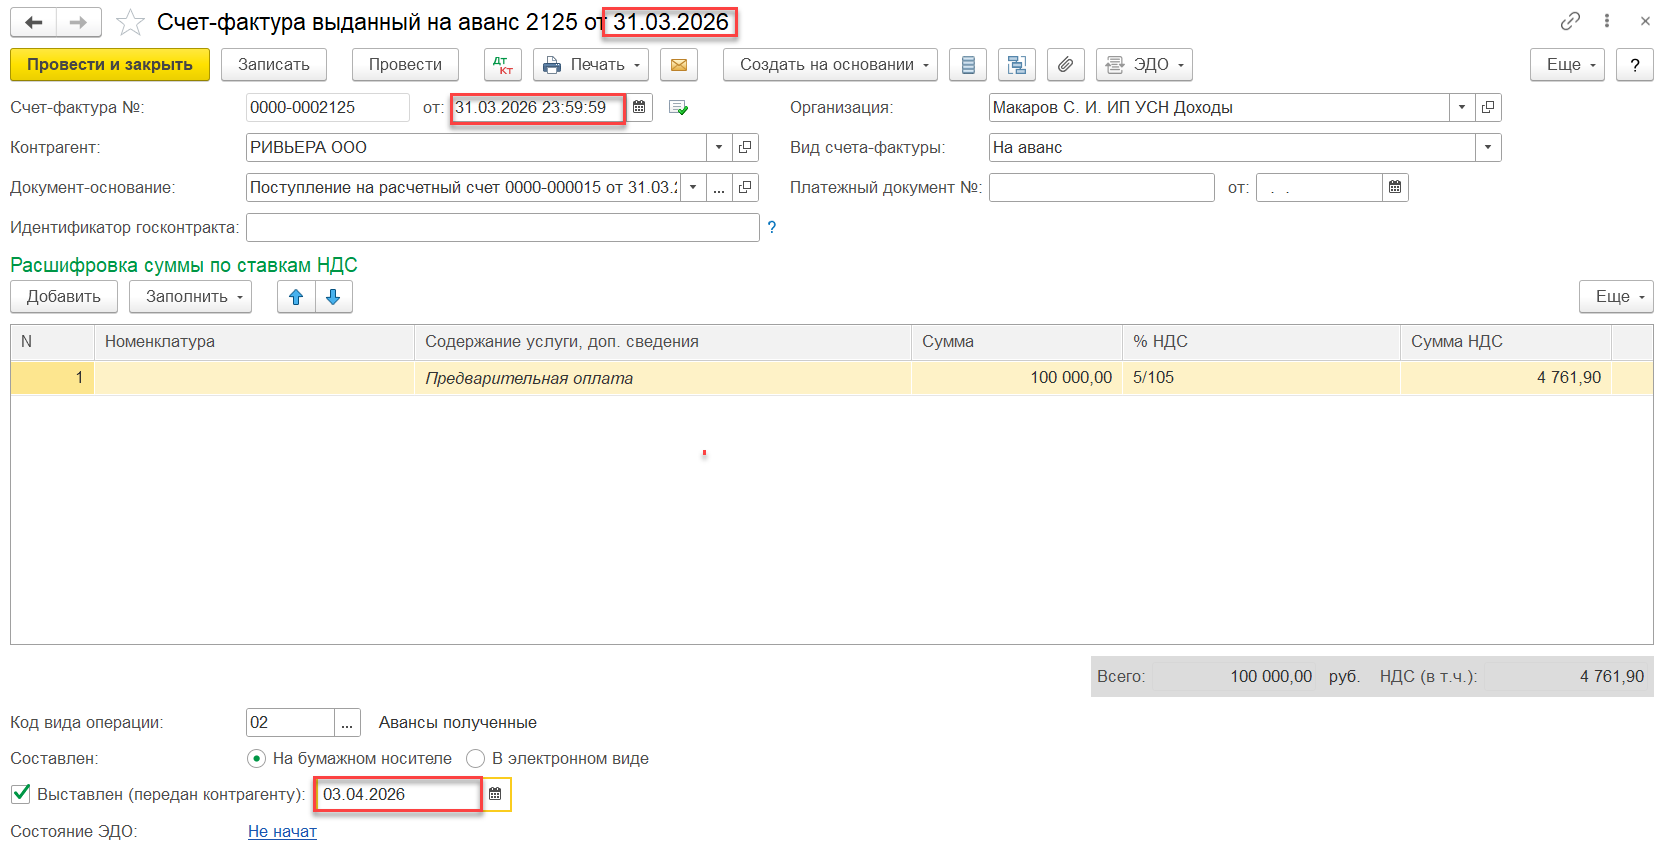Click the Сумма column header

[x=1017, y=342]
